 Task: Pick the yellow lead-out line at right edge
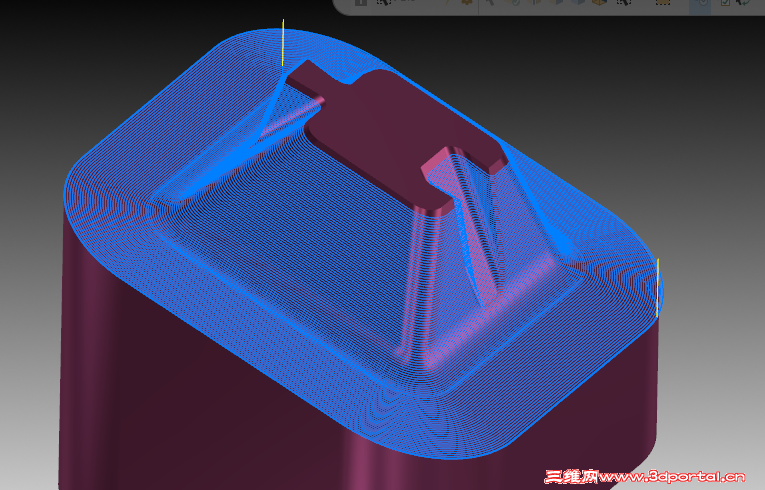point(658,287)
